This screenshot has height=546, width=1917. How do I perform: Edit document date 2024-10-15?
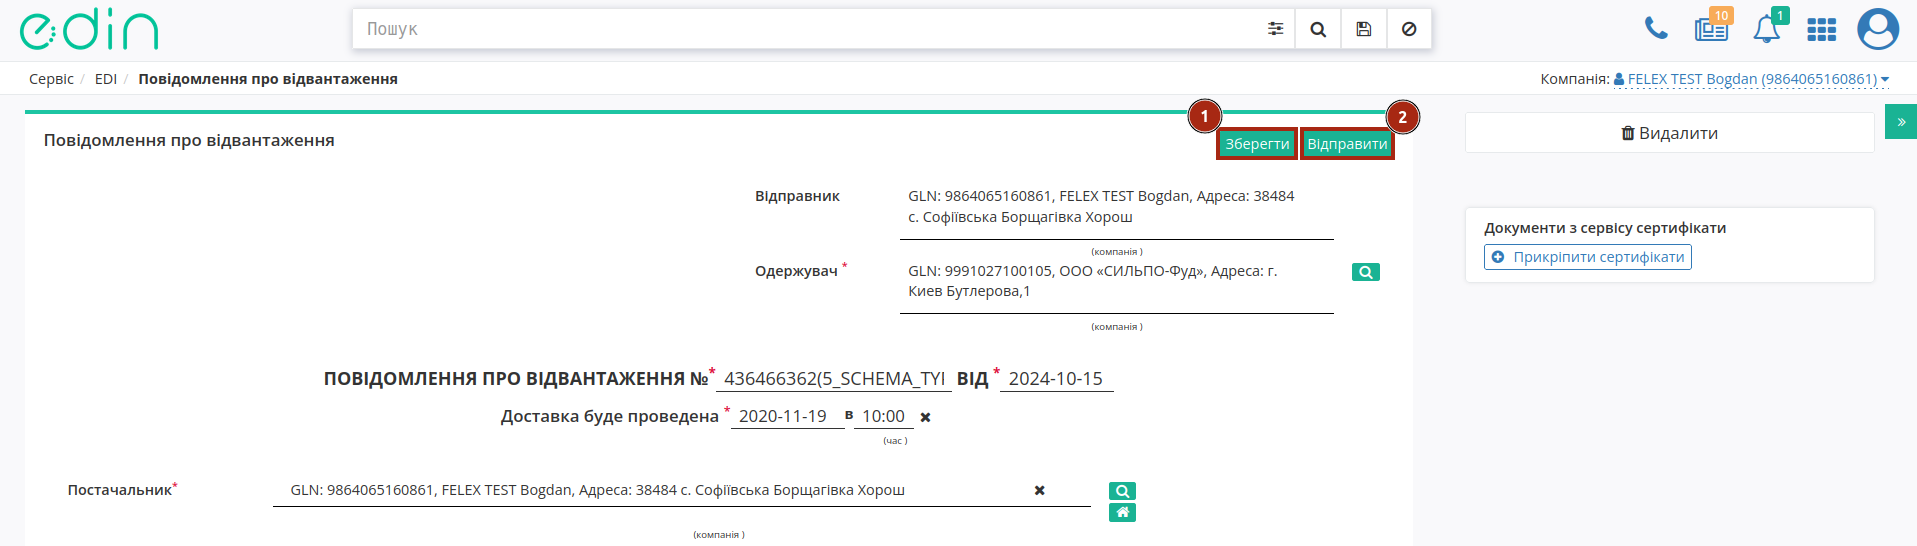(1056, 379)
